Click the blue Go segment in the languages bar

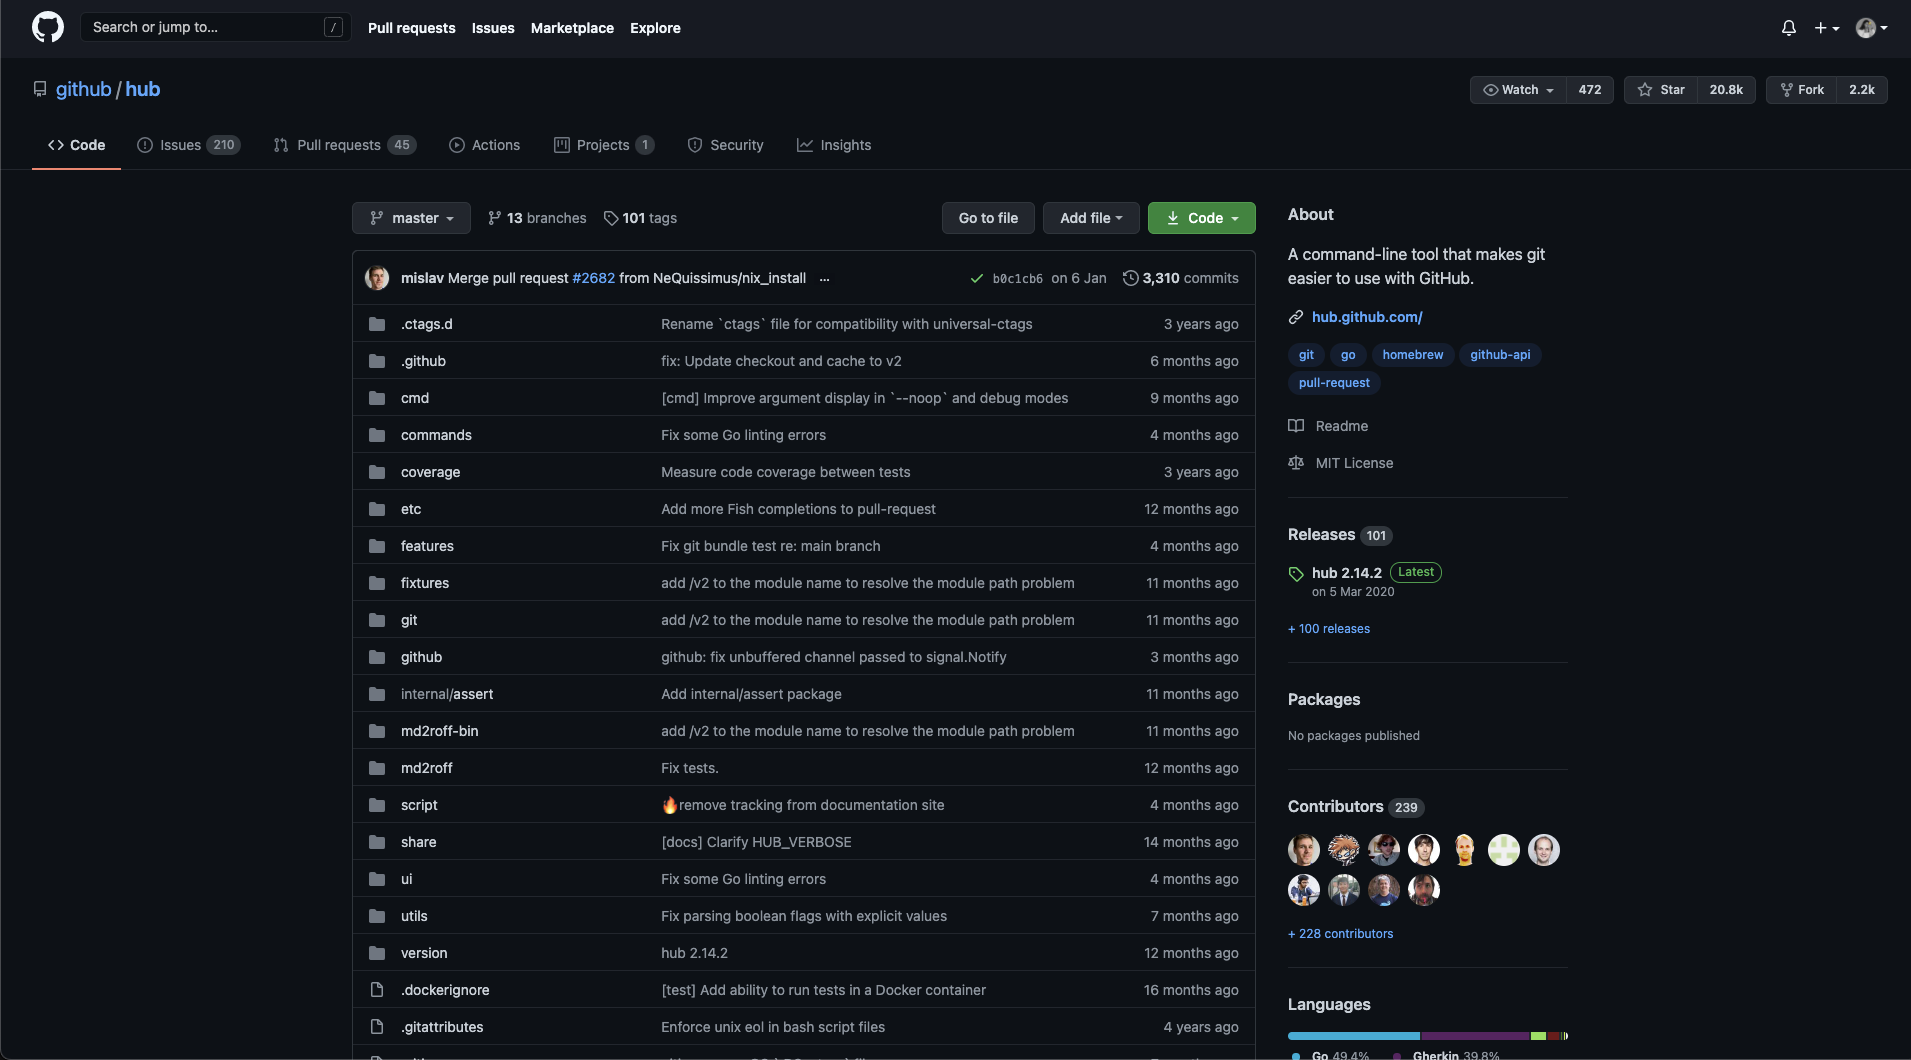coord(1354,1036)
